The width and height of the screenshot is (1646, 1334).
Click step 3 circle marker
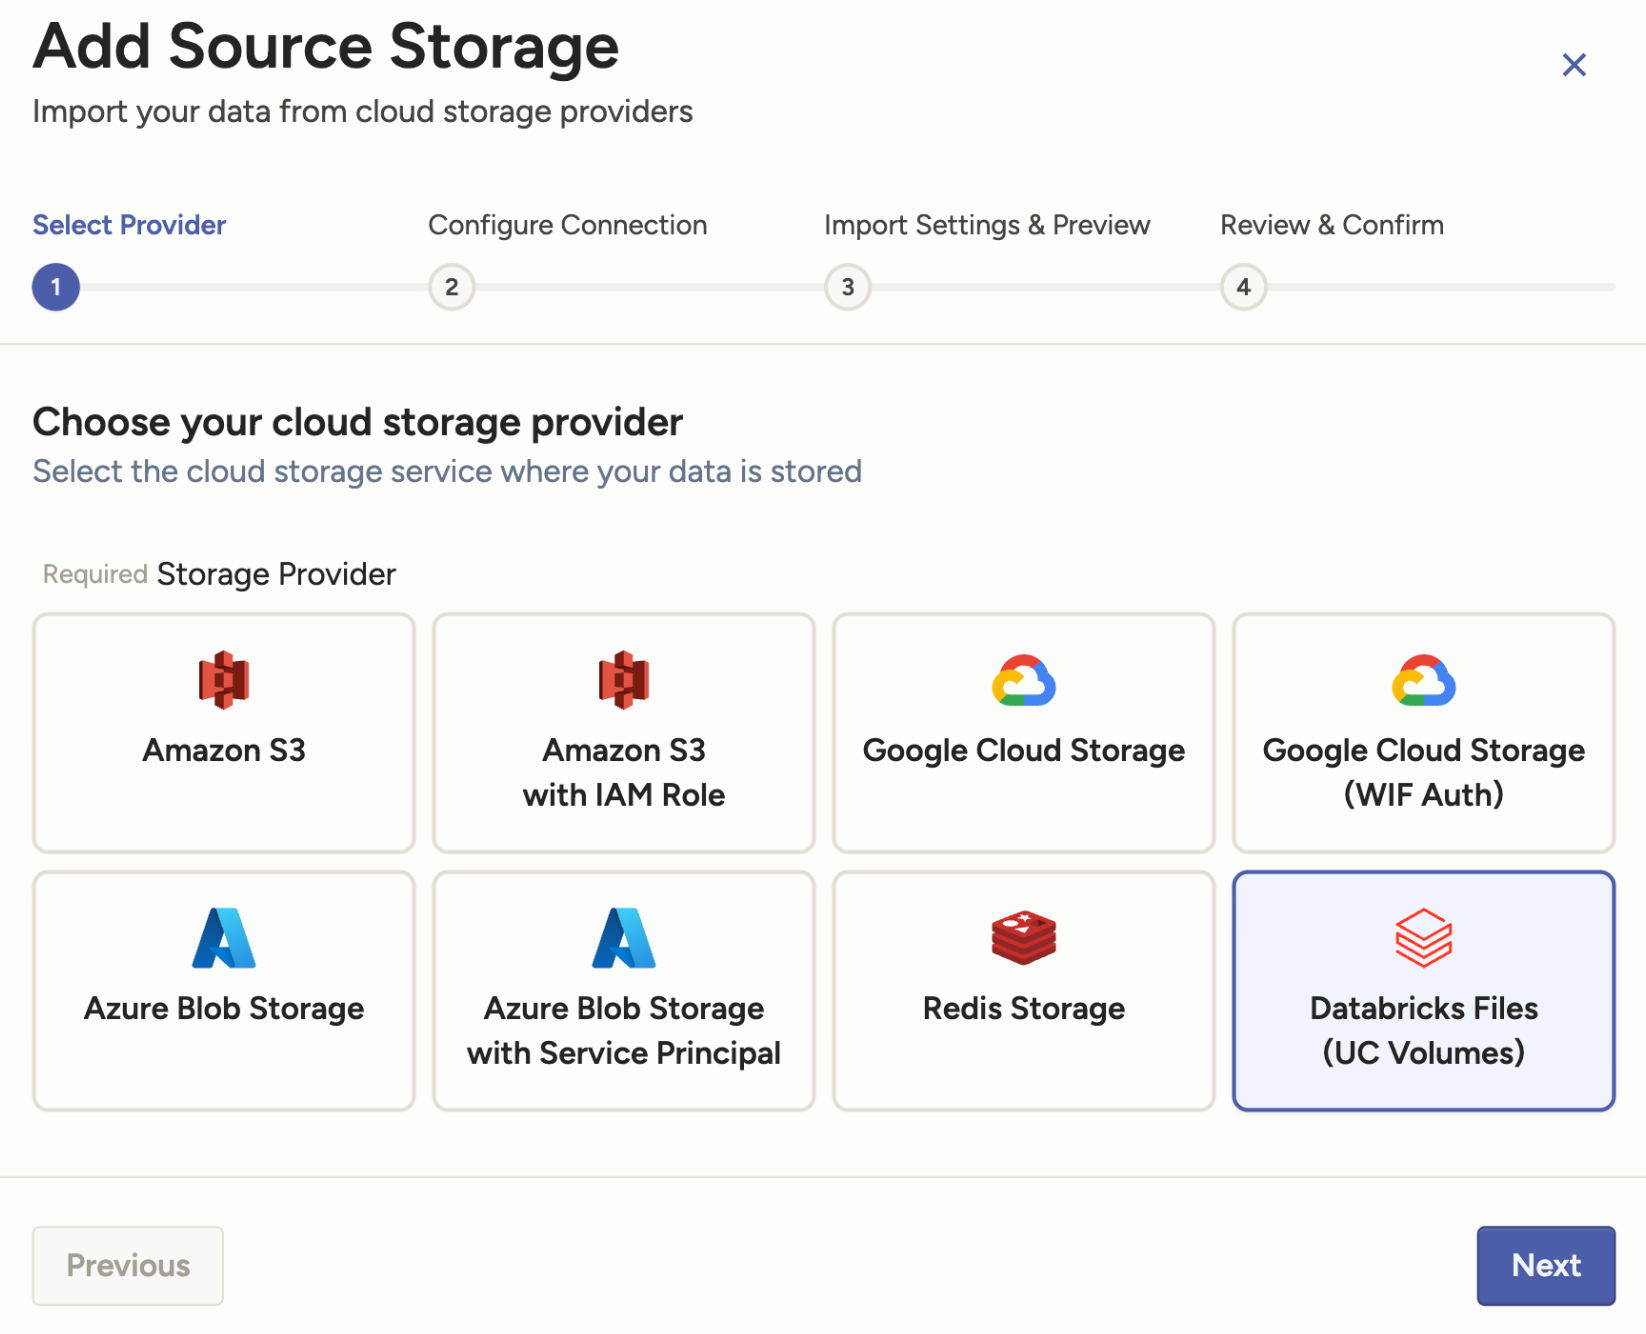tap(848, 287)
